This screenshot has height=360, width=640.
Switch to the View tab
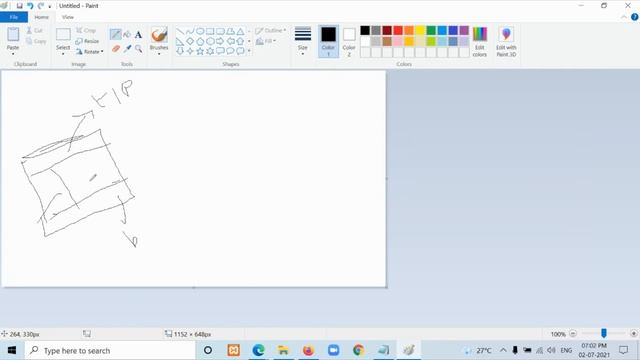(x=68, y=17)
